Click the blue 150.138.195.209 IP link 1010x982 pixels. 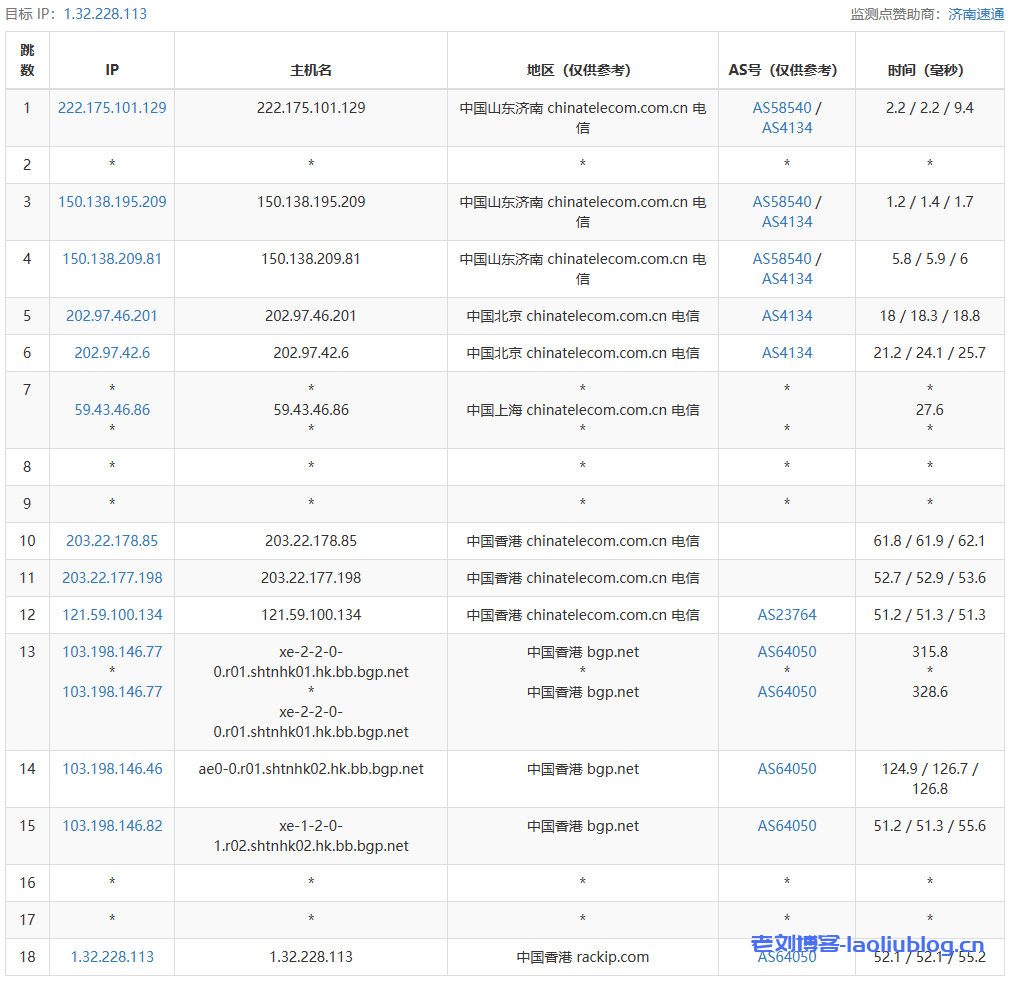click(x=112, y=202)
